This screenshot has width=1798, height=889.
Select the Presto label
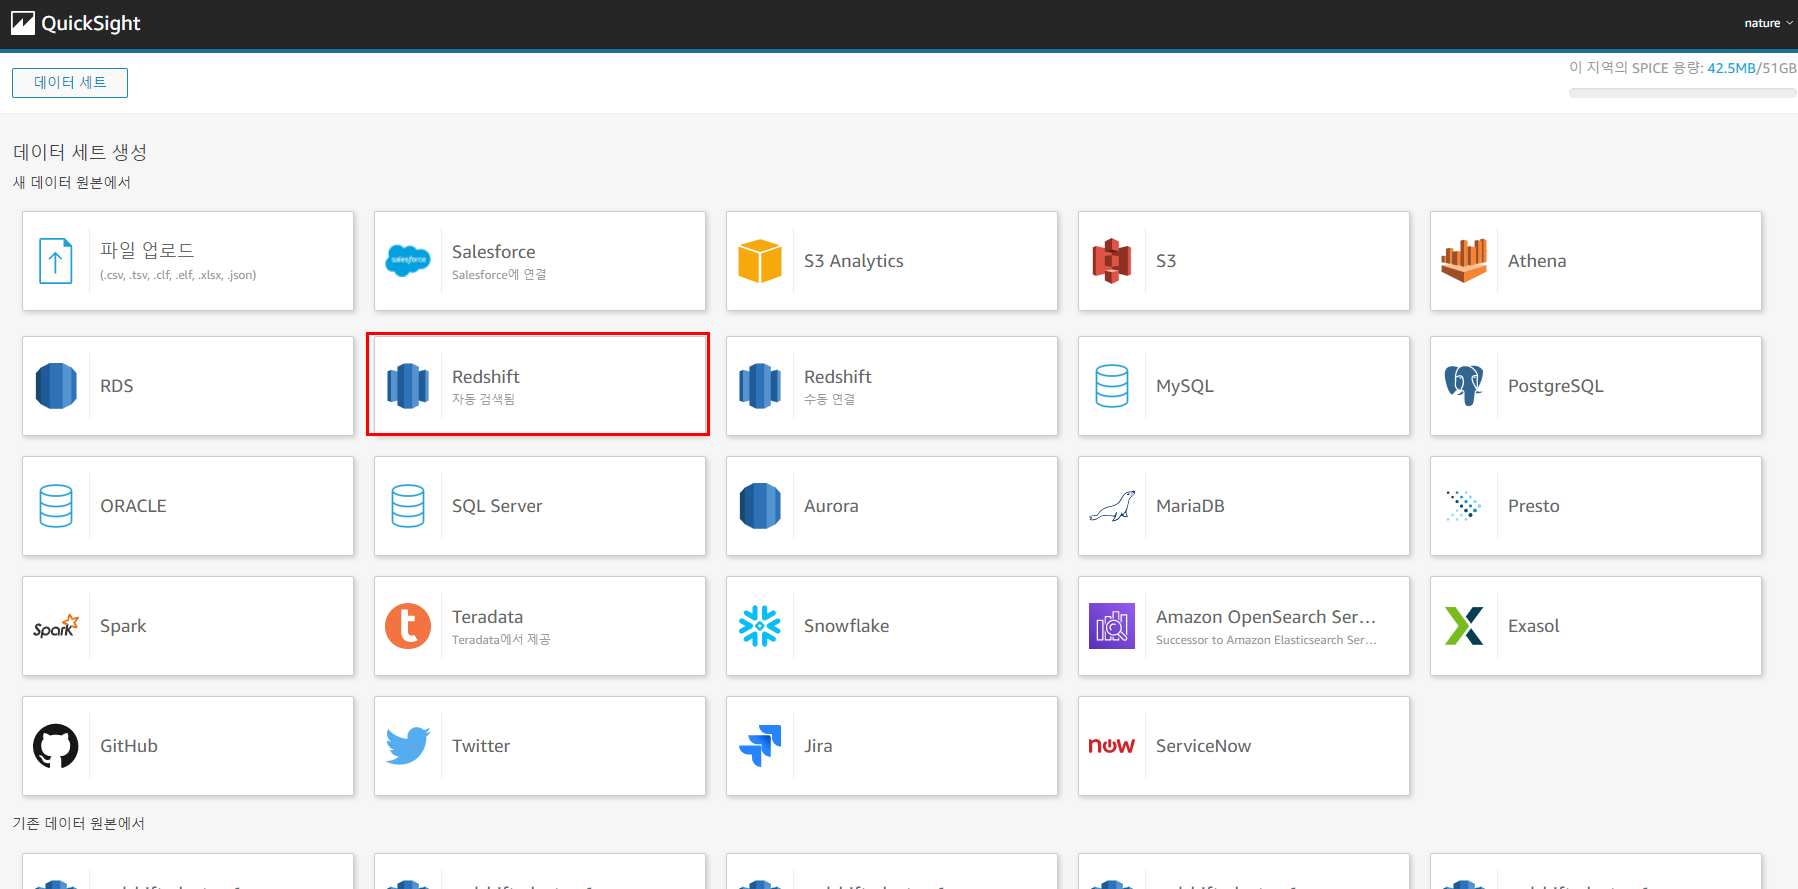[1534, 506]
